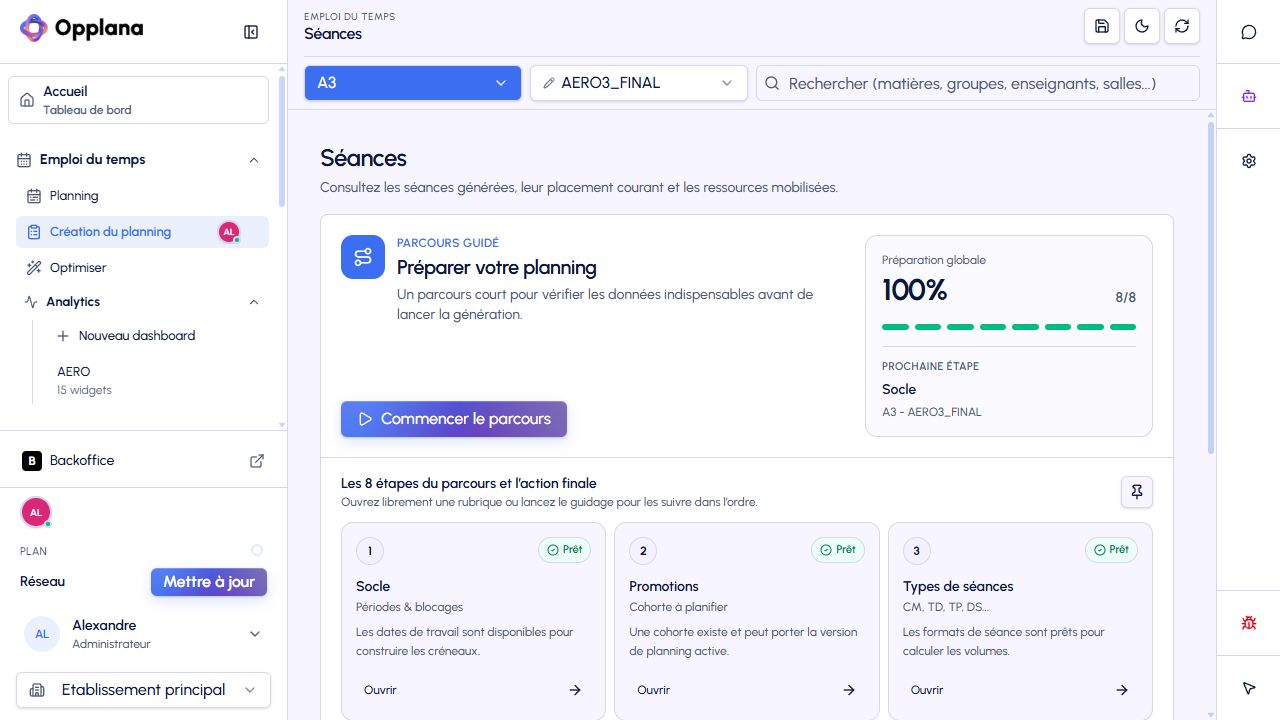Click the preparation progress bar segments
This screenshot has width=1280, height=720.
pos(1009,327)
